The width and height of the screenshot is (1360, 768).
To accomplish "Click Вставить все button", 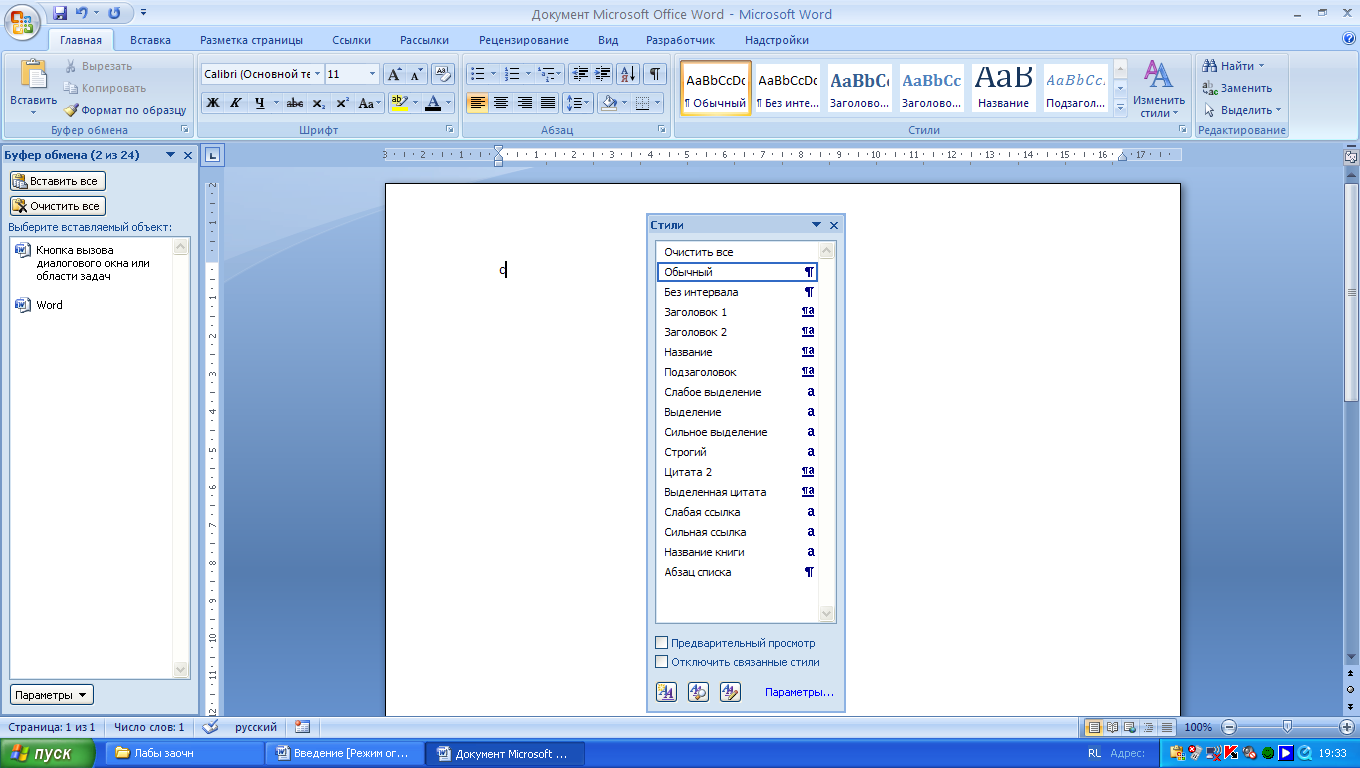I will [57, 181].
